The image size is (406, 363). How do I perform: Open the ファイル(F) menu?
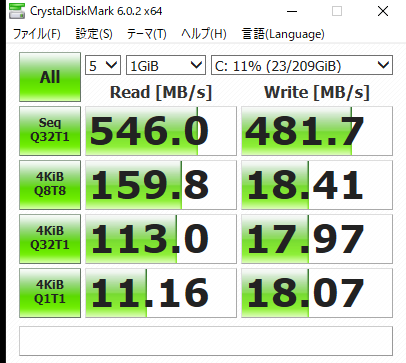tap(37, 34)
